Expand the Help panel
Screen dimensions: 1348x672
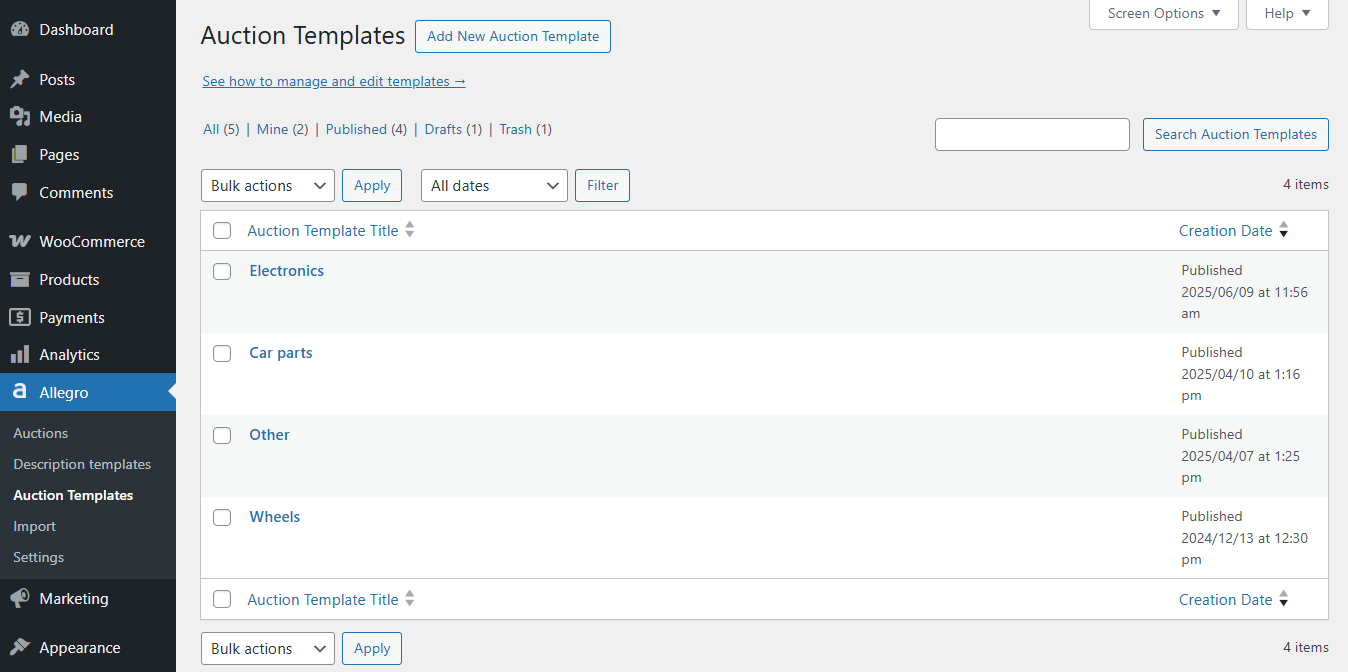point(1287,14)
